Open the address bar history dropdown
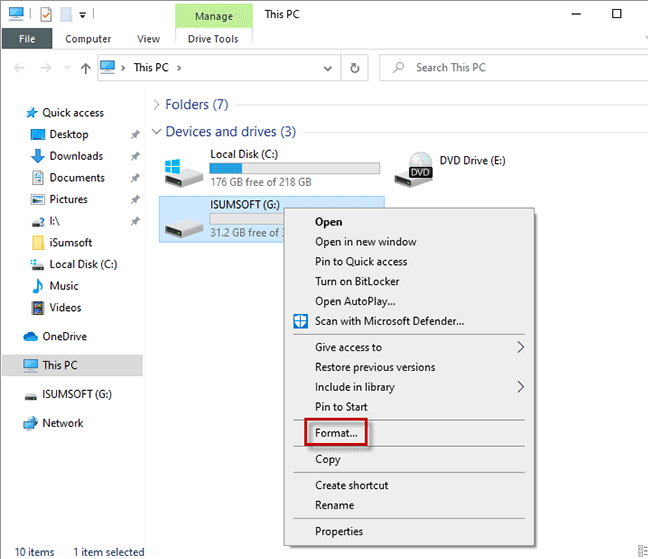 pyautogui.click(x=329, y=68)
